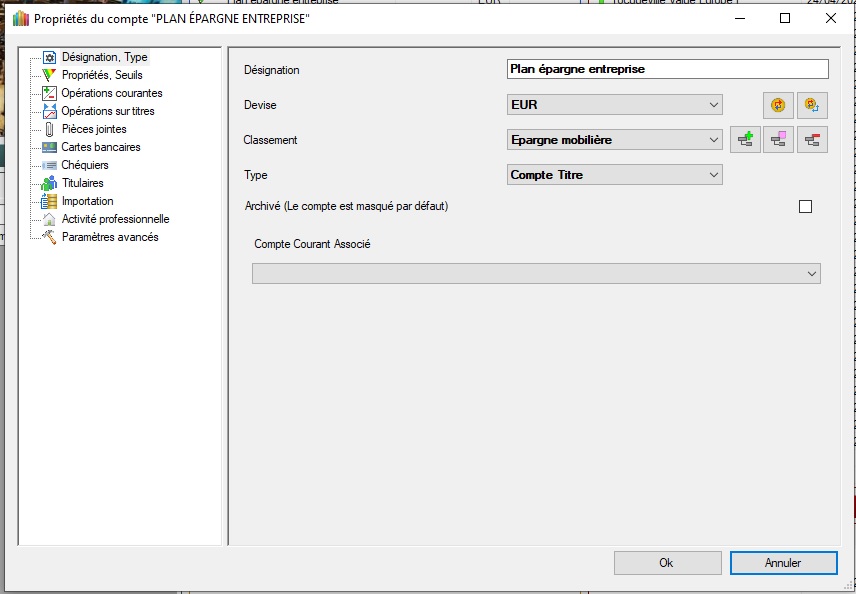Click the house icon for Activité professionnelle
This screenshot has height=594, width=856.
50,219
